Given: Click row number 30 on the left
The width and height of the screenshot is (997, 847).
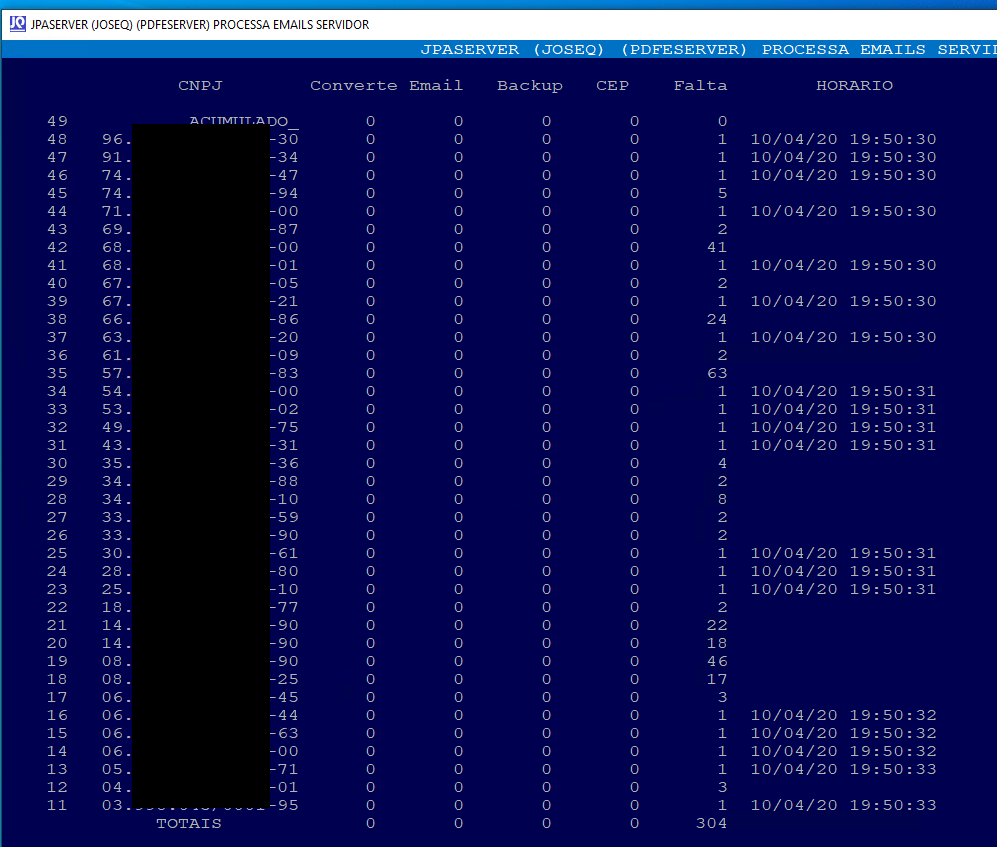Looking at the screenshot, I should tap(57, 464).
